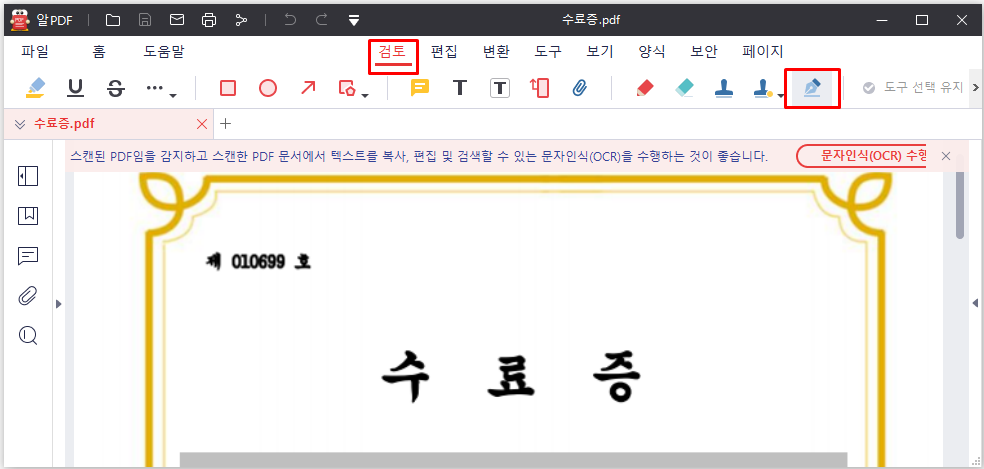Switch to the 편집 tab

pos(445,51)
